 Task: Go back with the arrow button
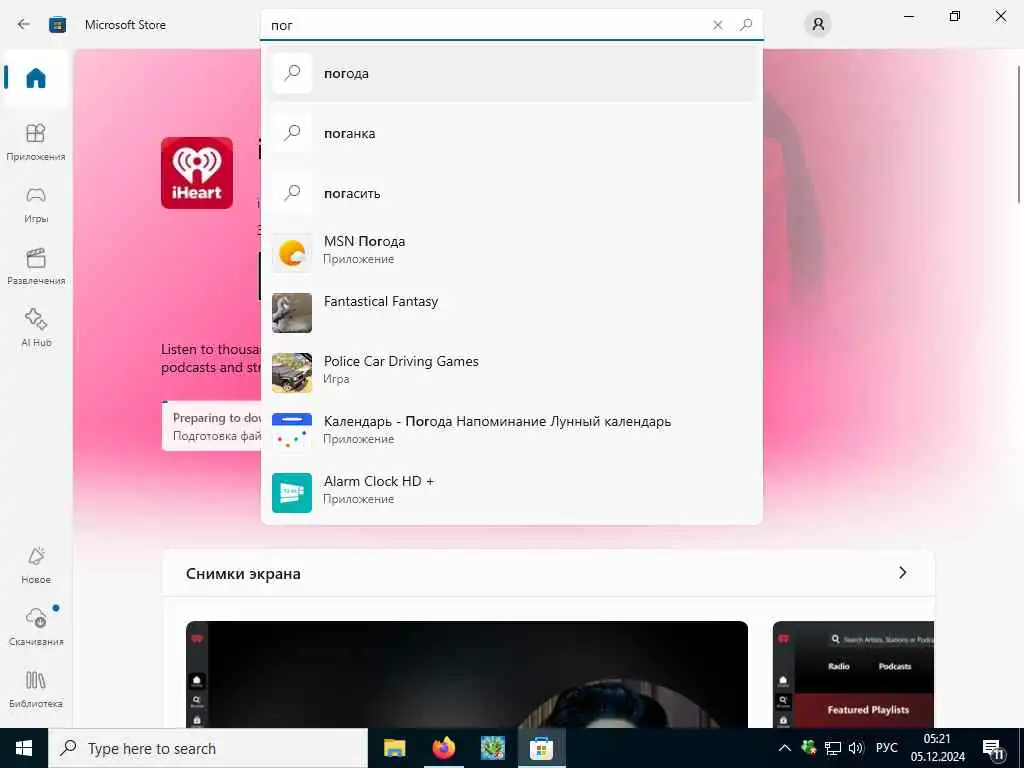click(x=24, y=25)
